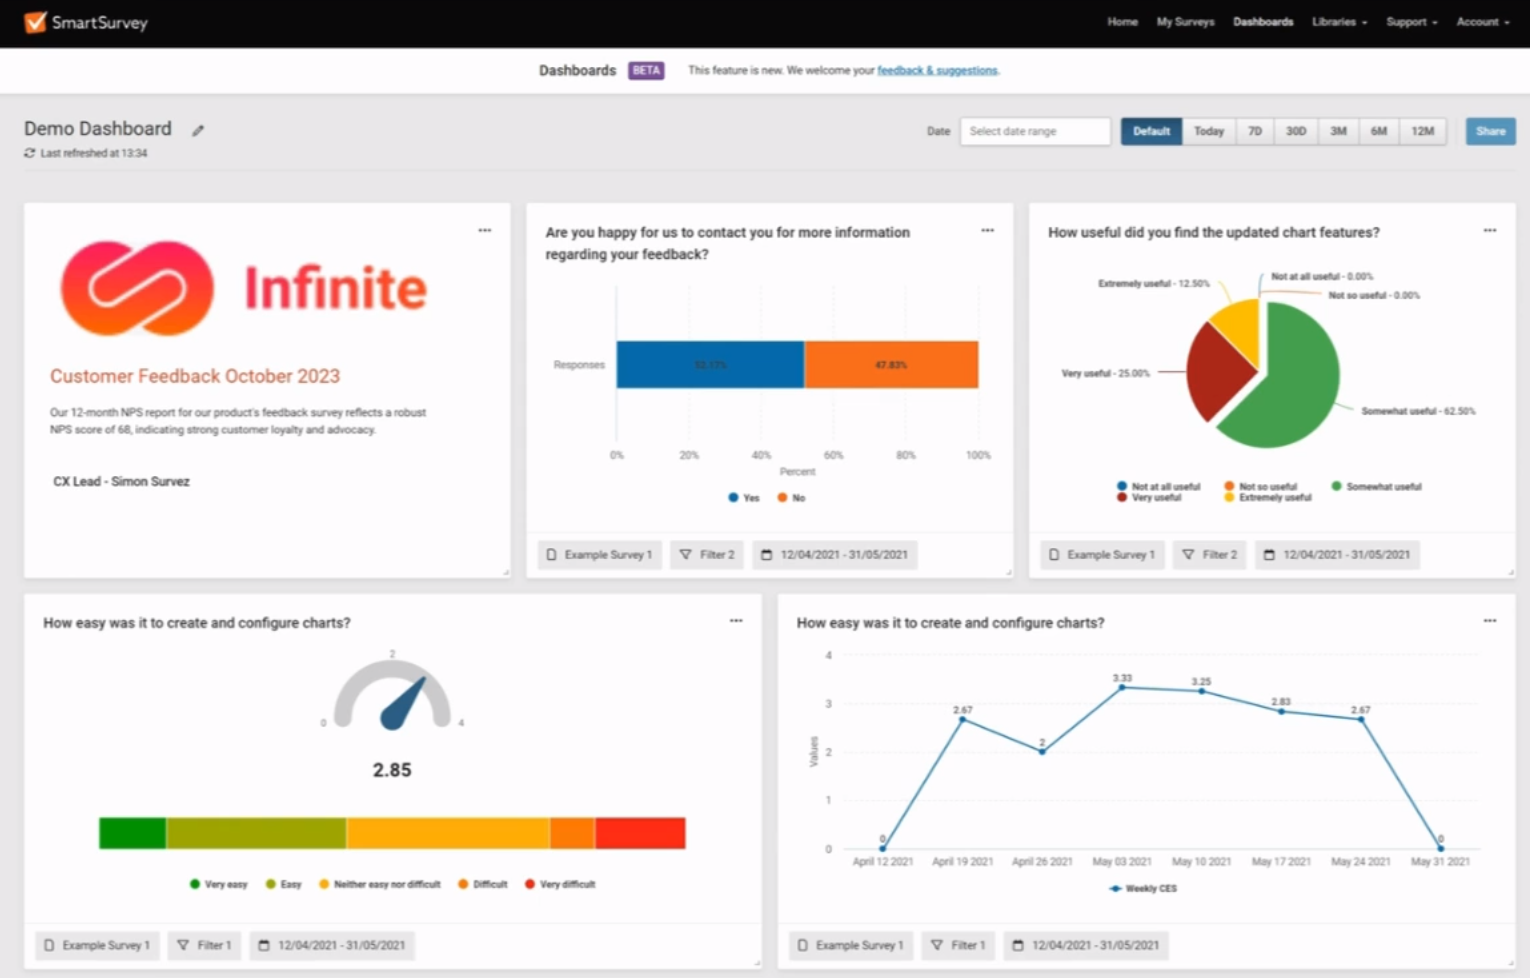Viewport: 1530px width, 978px height.
Task: Open the feedback & suggestions link
Action: pyautogui.click(x=937, y=71)
